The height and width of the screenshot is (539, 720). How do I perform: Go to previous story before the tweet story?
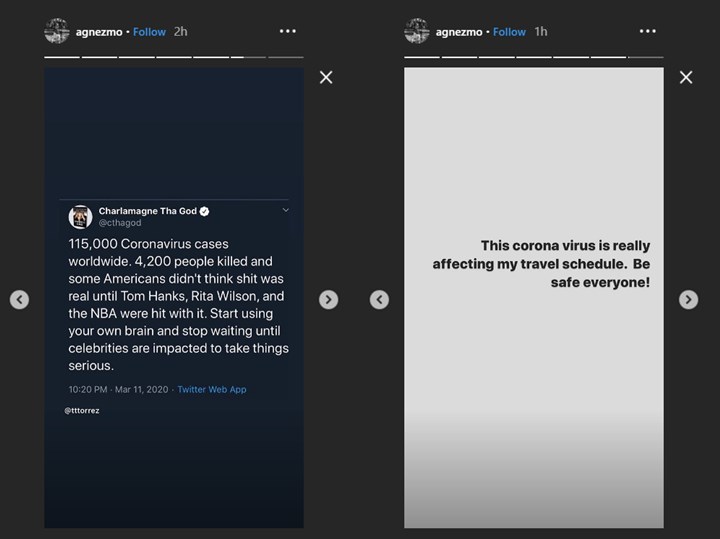(19, 299)
